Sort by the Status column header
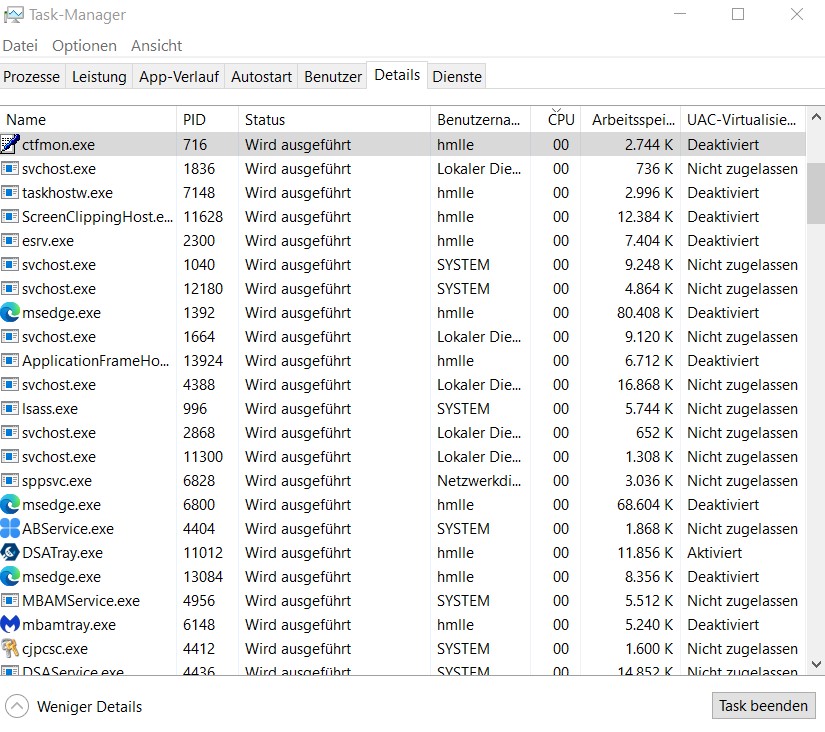Image resolution: width=825 pixels, height=732 pixels. point(334,119)
